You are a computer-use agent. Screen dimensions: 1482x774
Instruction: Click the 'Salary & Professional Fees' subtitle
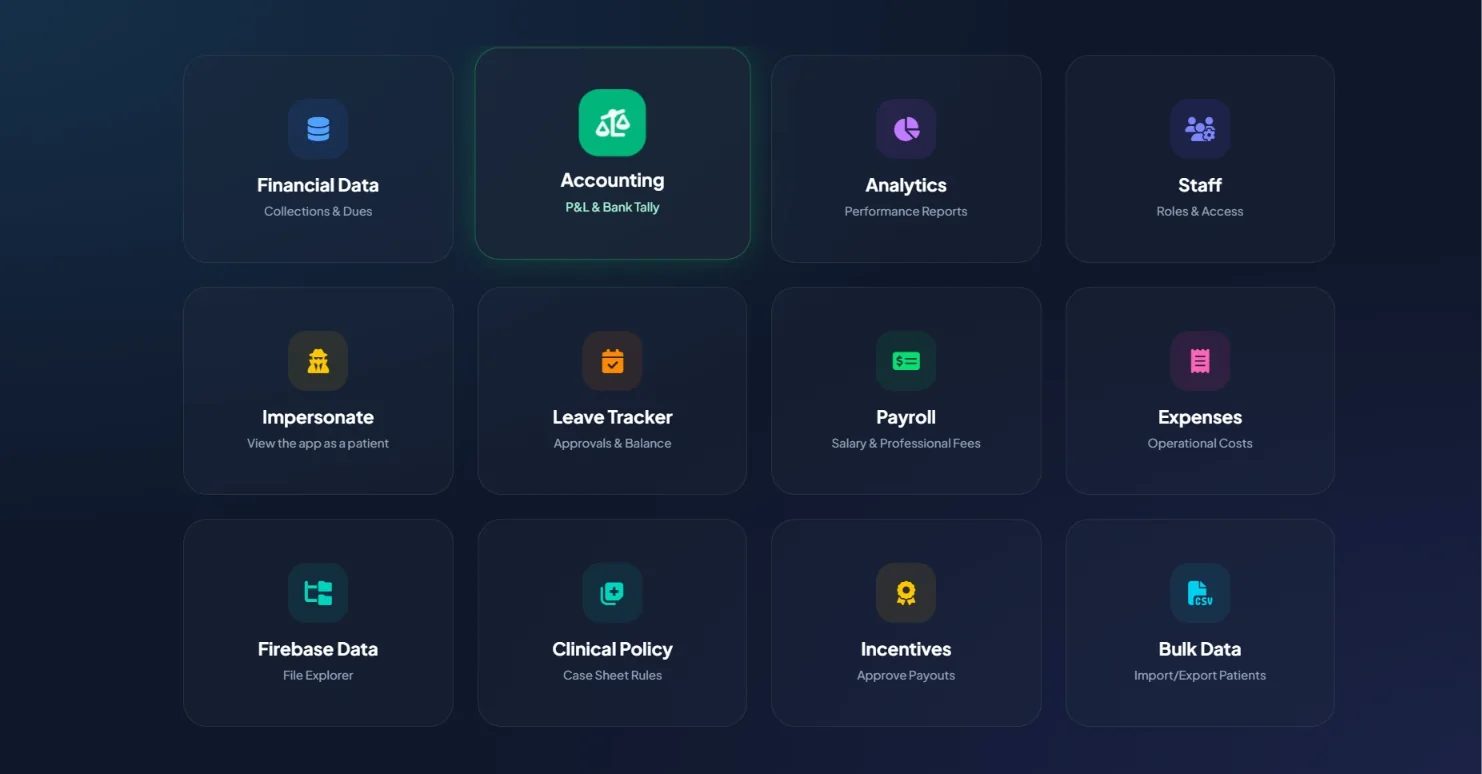click(x=906, y=443)
